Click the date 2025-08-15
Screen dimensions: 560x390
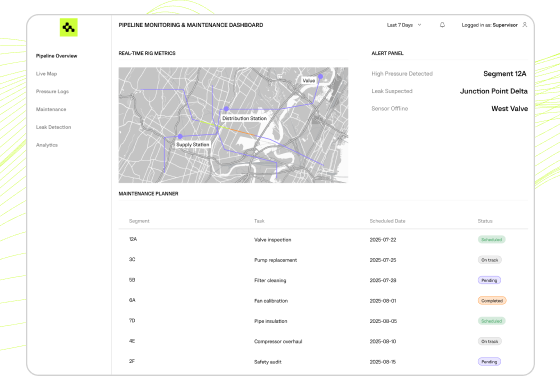coord(383,362)
